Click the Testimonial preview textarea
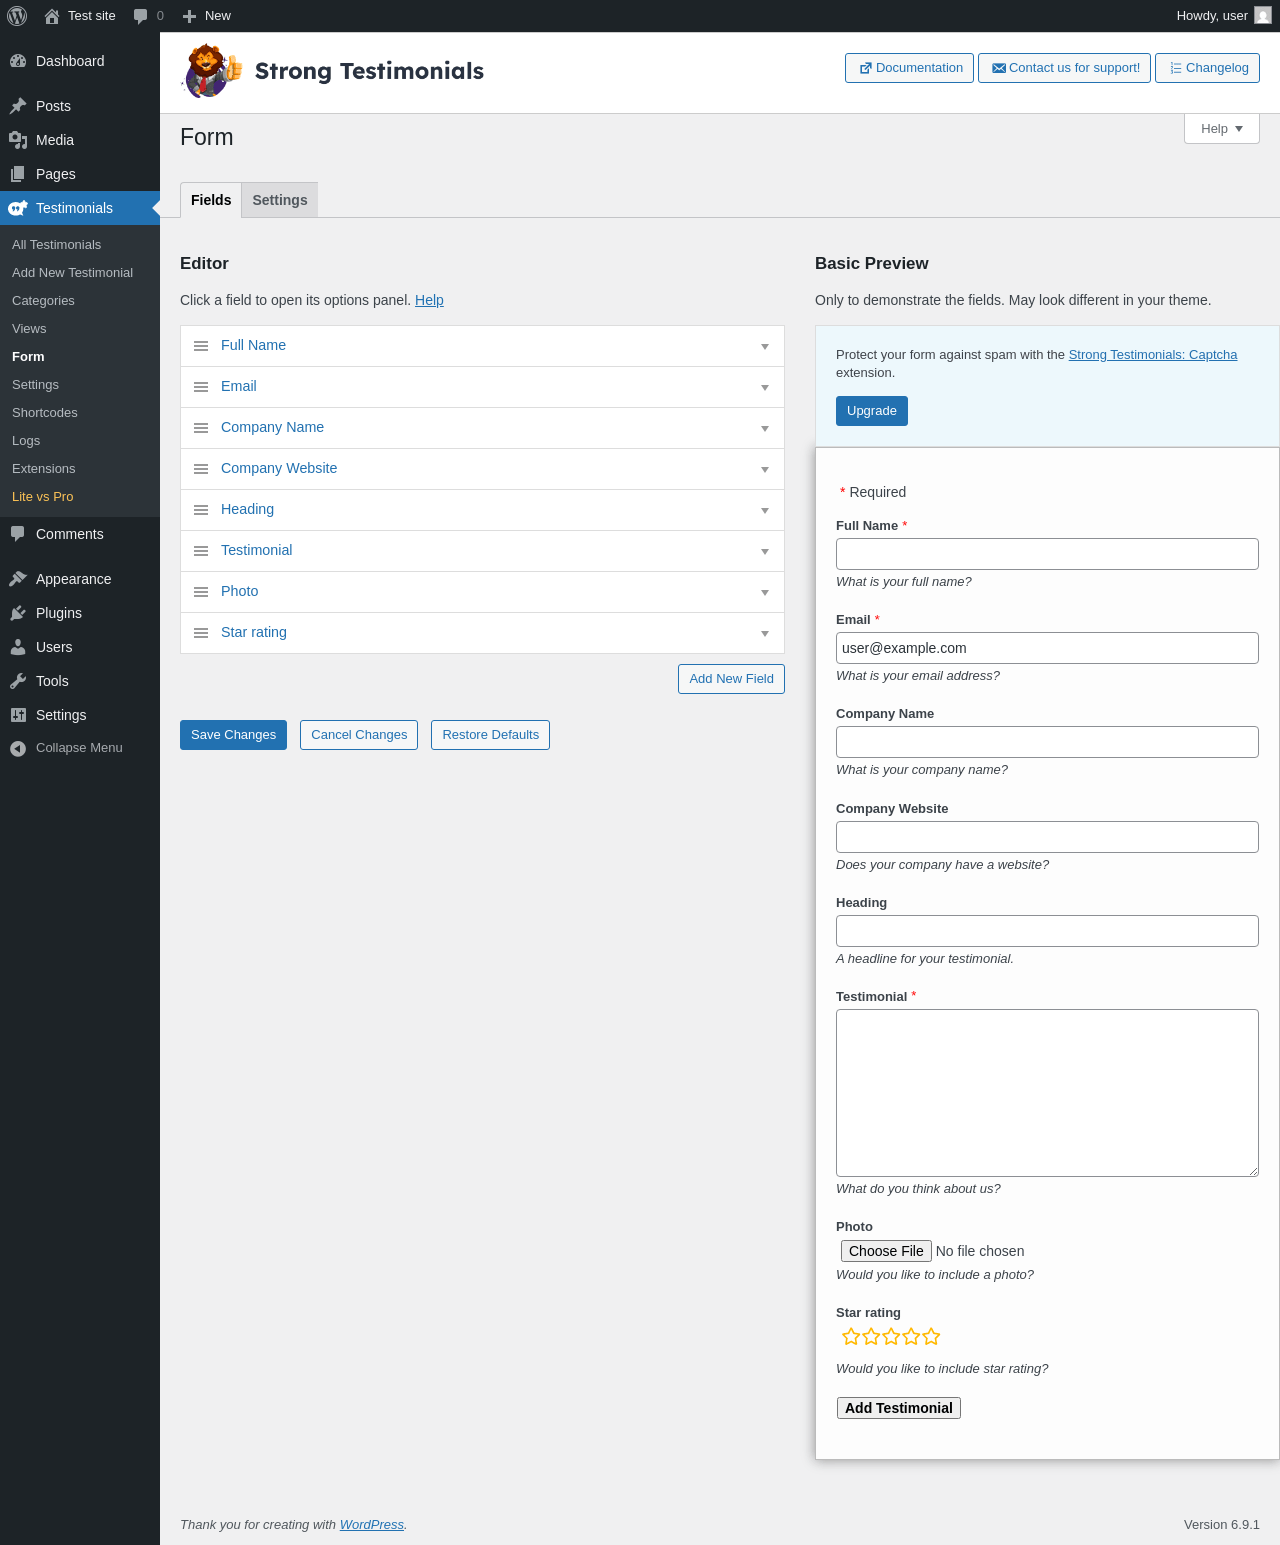This screenshot has height=1545, width=1280. (x=1047, y=1093)
